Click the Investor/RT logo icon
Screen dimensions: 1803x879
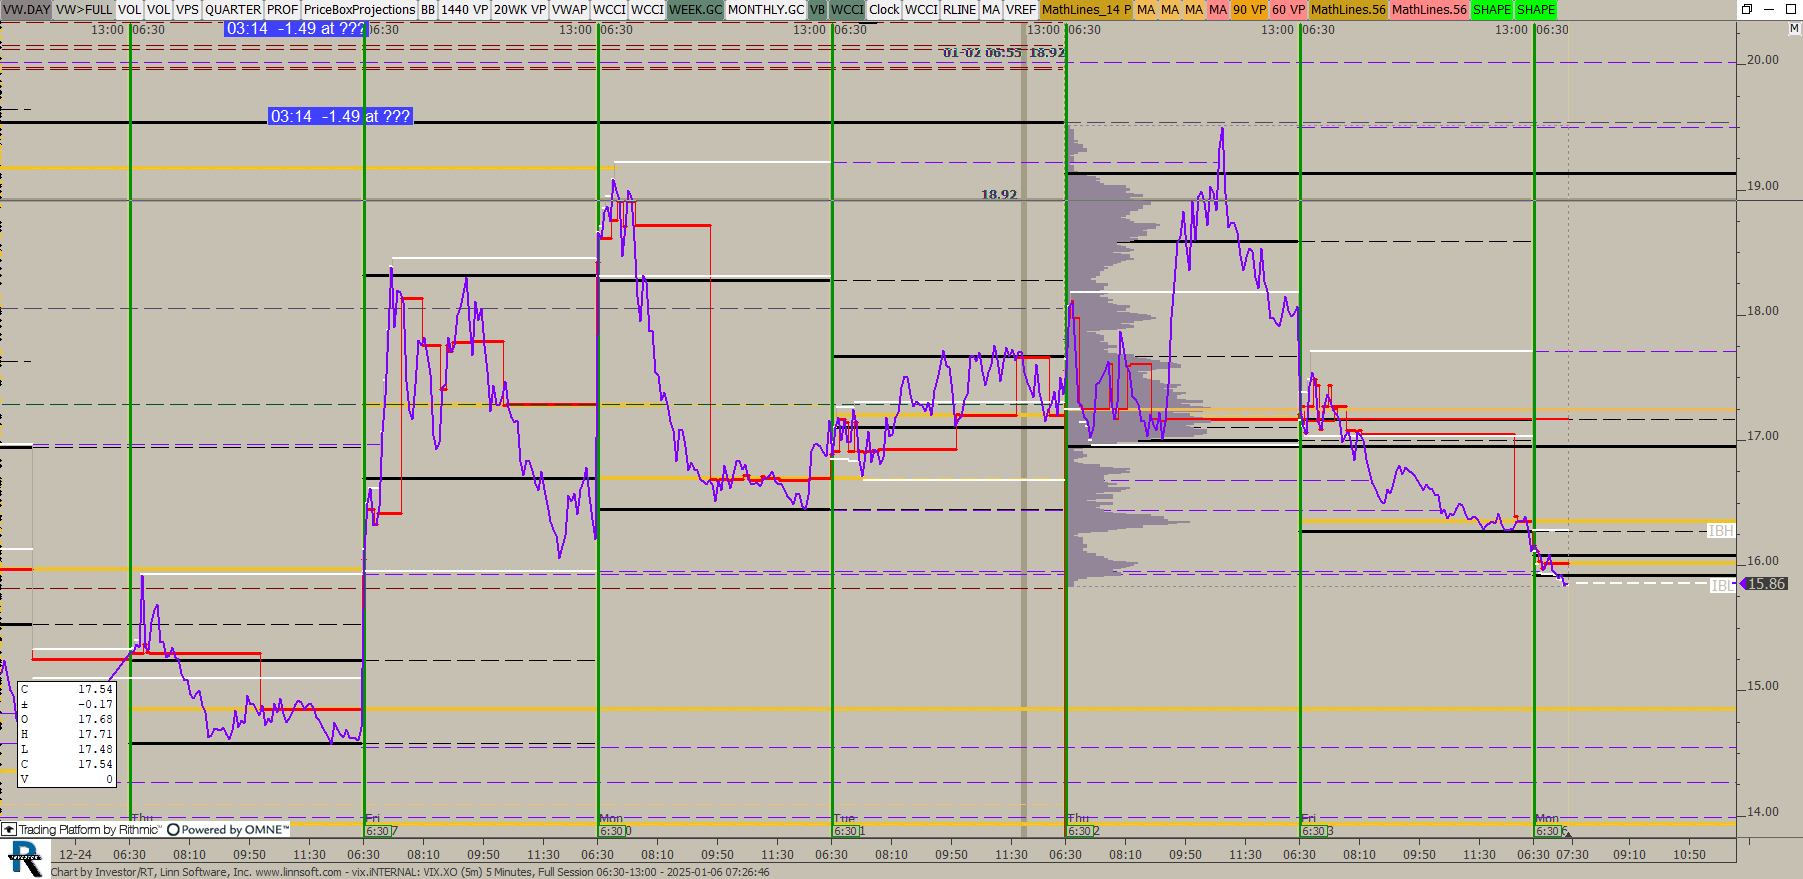click(x=25, y=859)
